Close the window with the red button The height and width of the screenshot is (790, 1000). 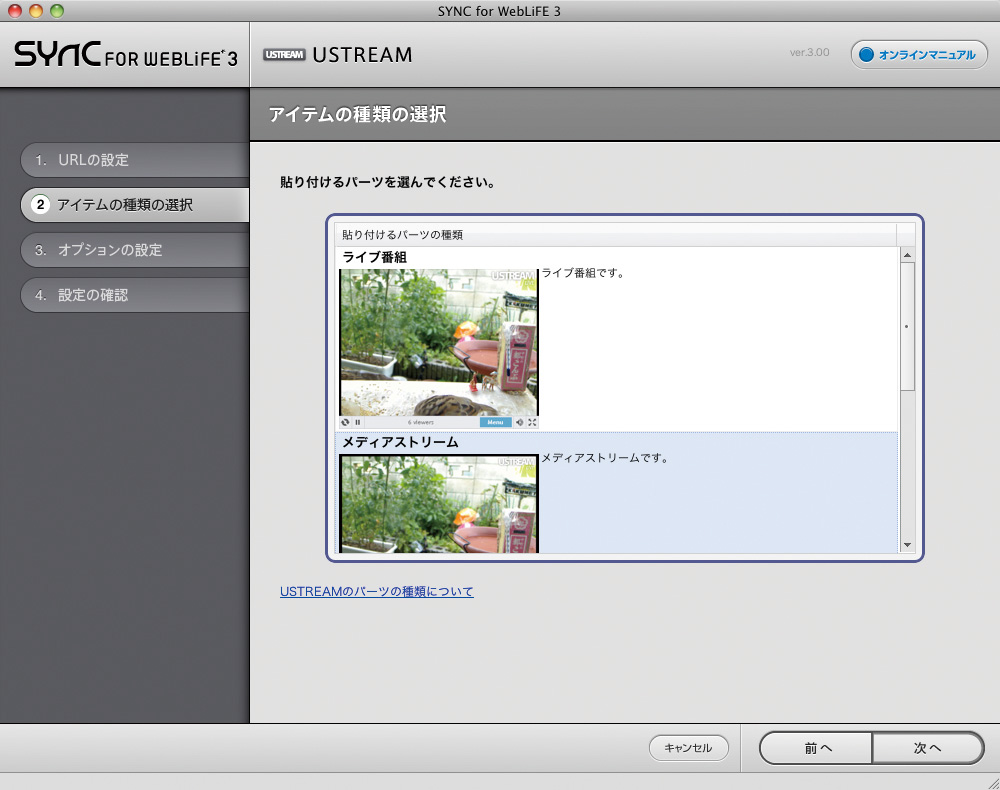(15, 11)
